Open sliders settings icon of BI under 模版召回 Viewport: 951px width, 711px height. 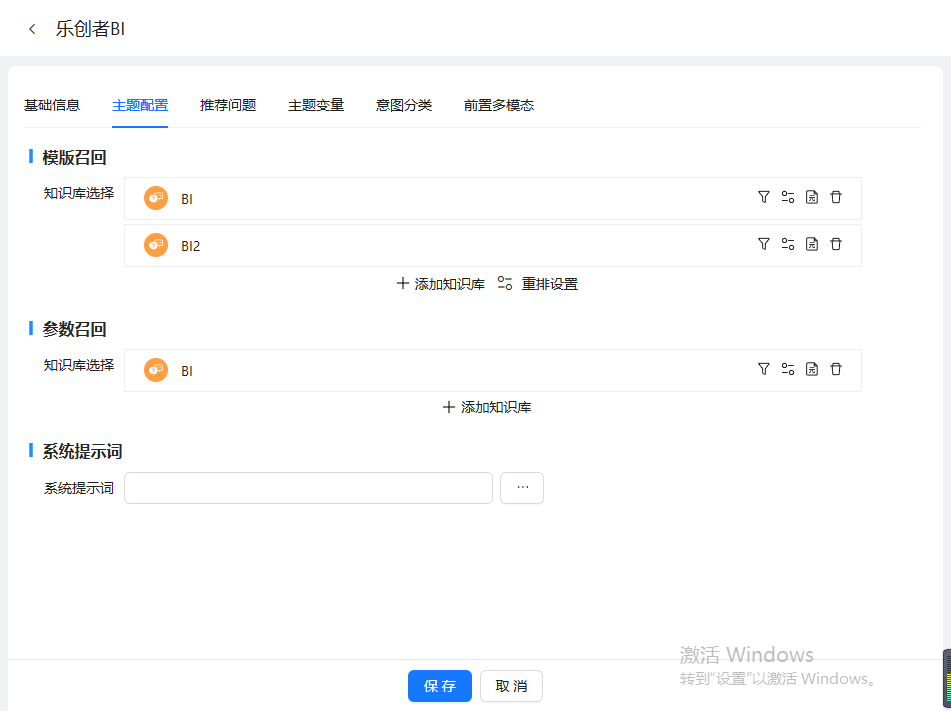[x=788, y=198]
